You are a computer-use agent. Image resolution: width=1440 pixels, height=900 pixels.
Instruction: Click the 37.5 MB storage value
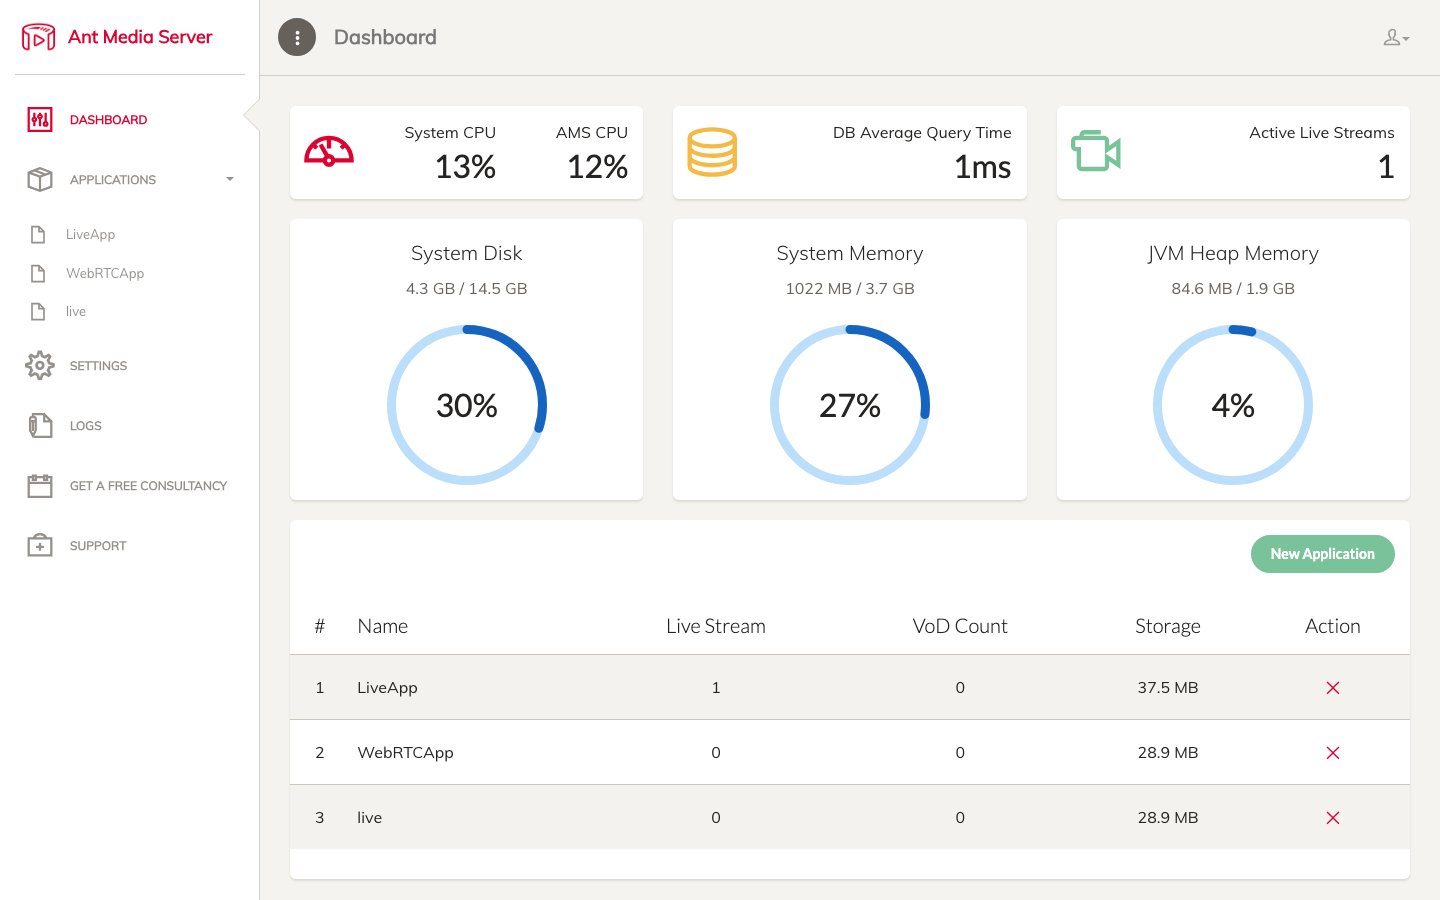pyautogui.click(x=1168, y=688)
